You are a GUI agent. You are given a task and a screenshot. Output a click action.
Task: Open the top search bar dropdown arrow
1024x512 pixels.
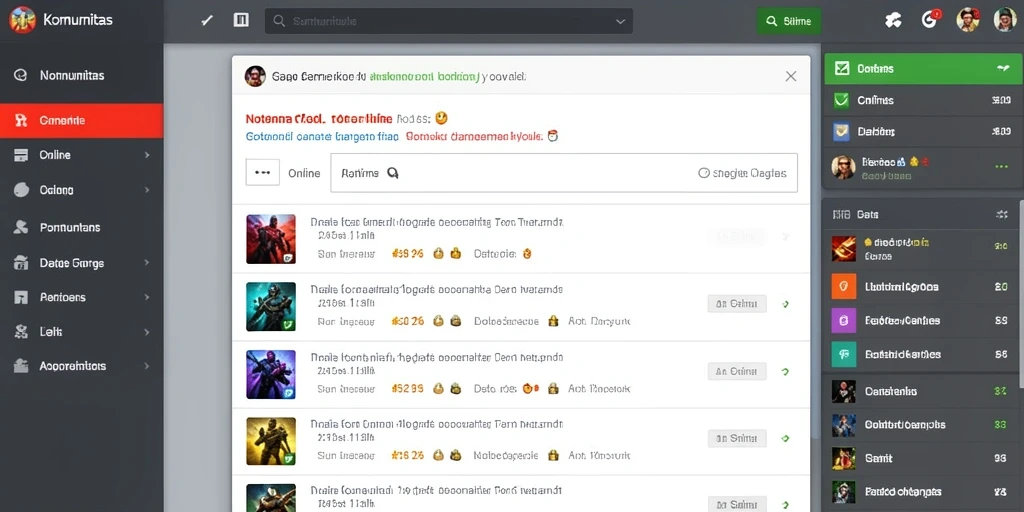point(620,21)
